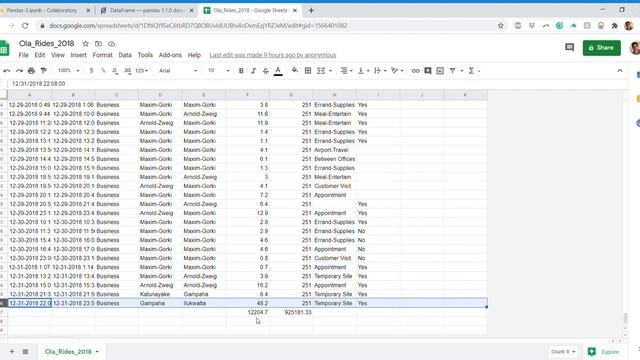Bookmark this page with star icon
Viewport: 640px width, 360px height.
[500, 26]
